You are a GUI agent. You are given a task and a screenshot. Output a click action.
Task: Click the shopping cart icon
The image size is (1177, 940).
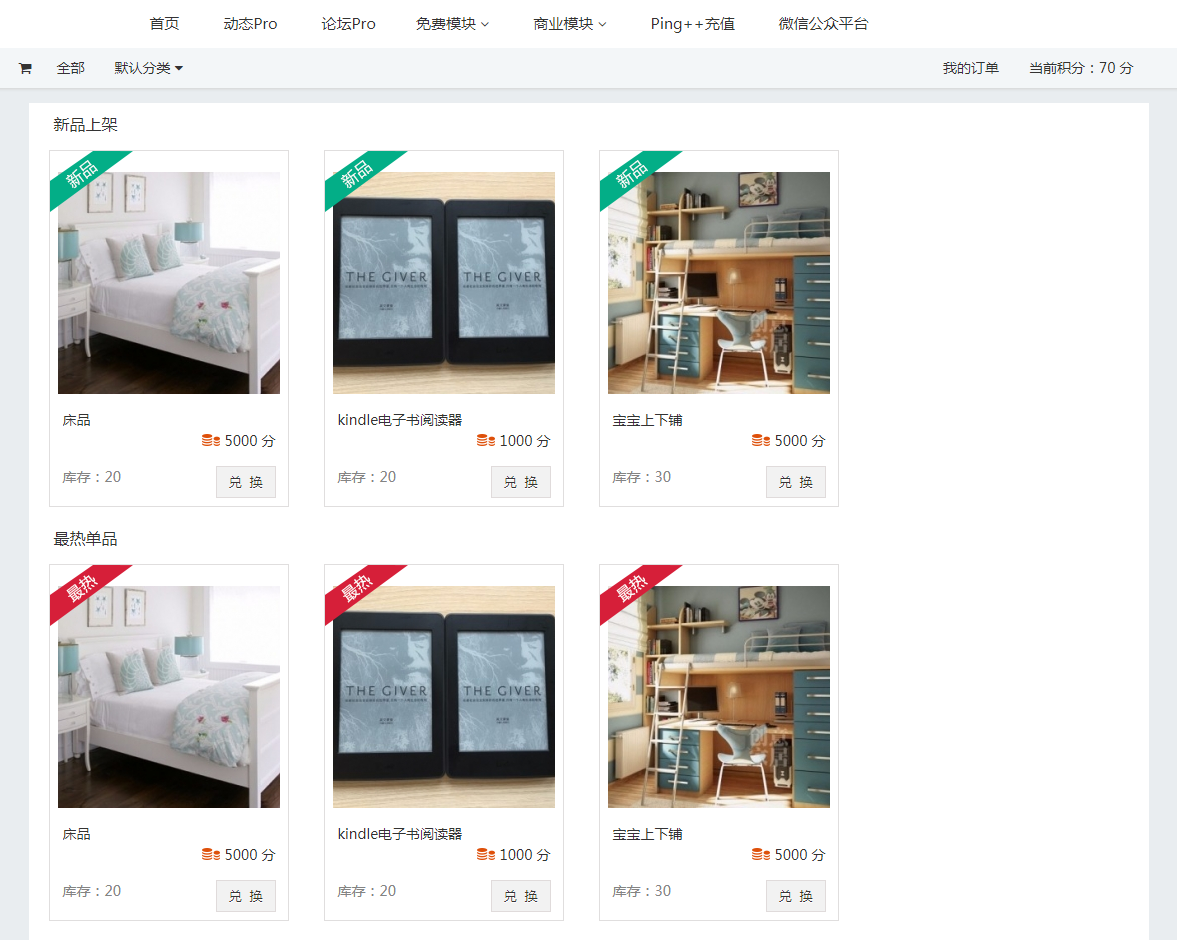[25, 68]
